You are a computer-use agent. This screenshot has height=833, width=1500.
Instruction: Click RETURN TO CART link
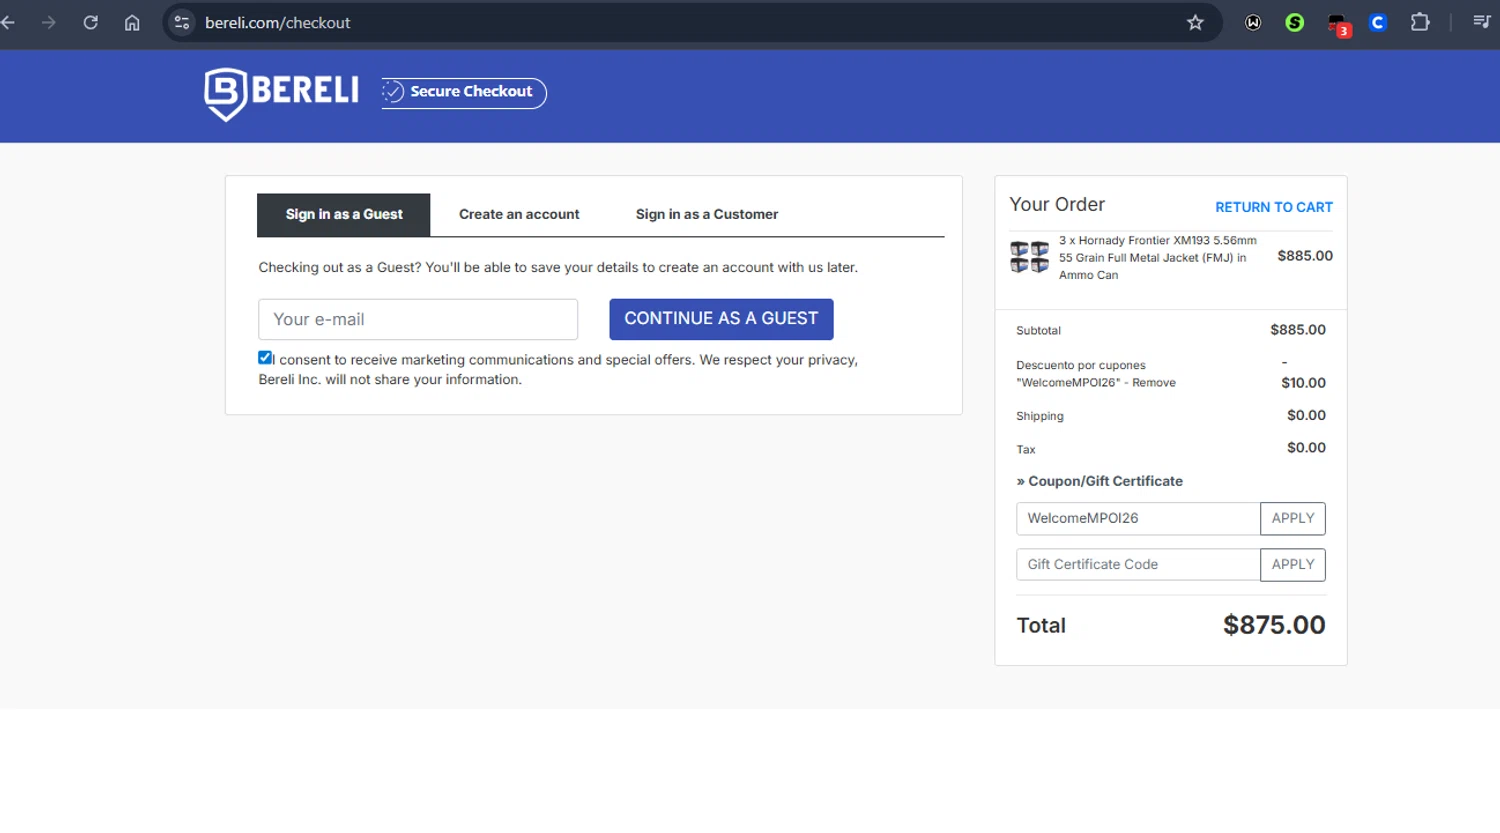(x=1274, y=207)
